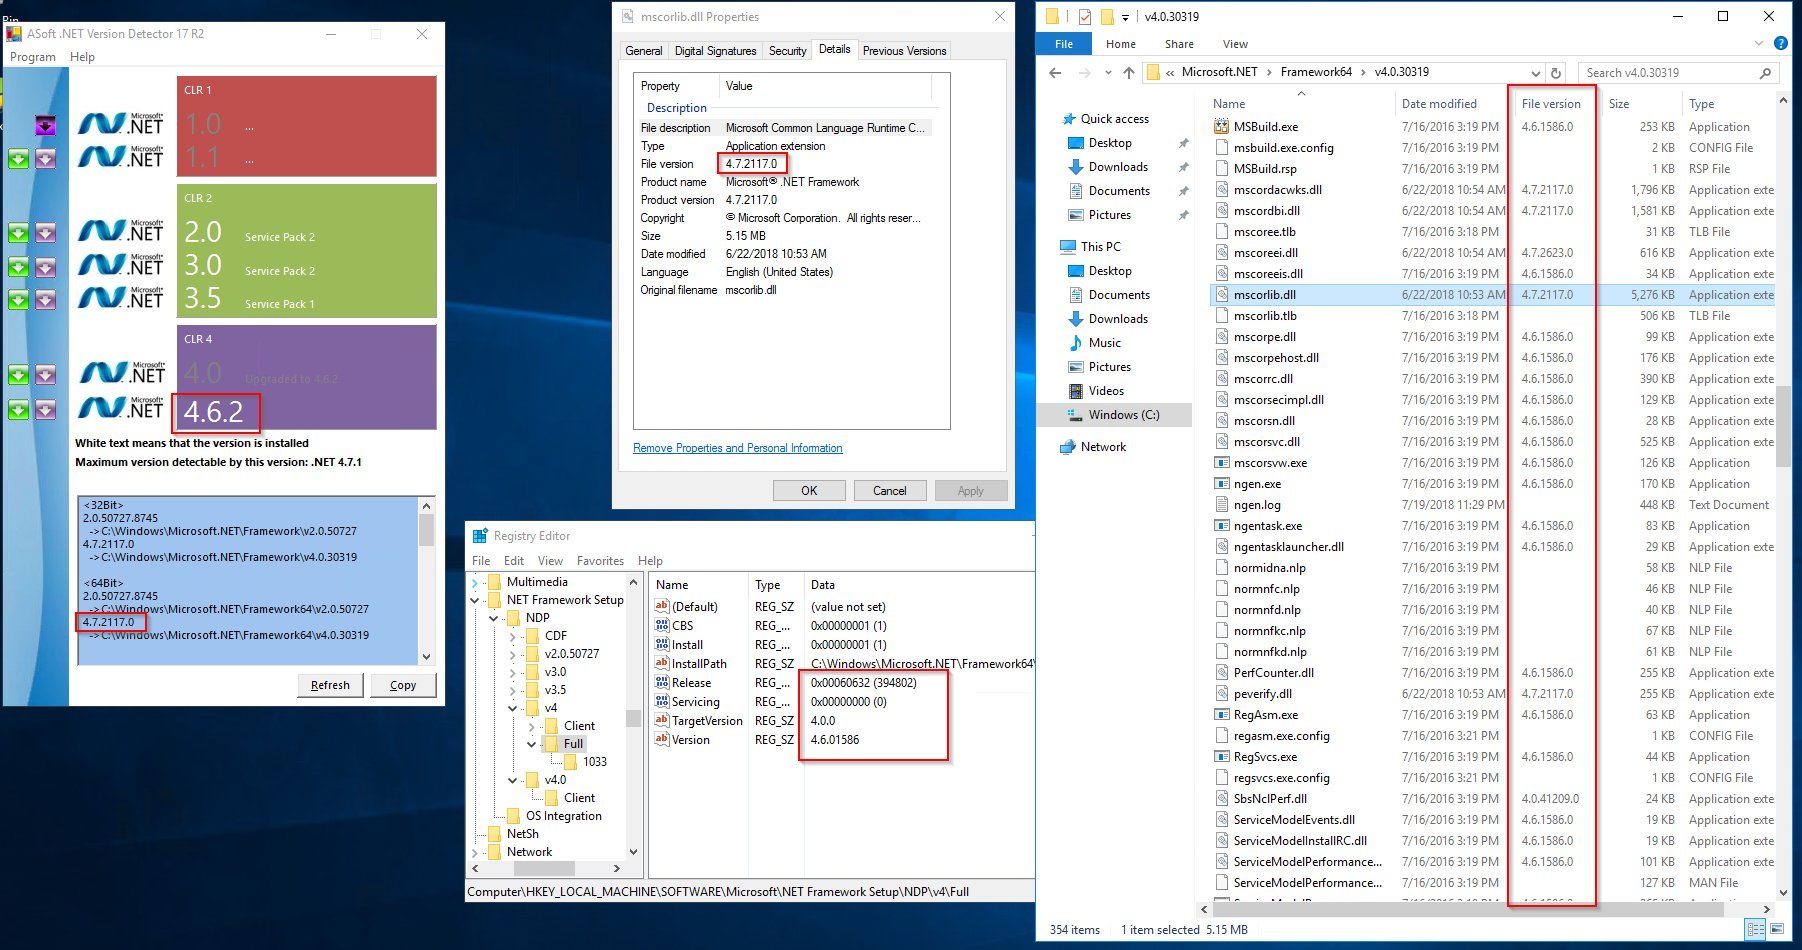Select mscoreei.dll in the file list
The image size is (1802, 950).
point(1265,253)
